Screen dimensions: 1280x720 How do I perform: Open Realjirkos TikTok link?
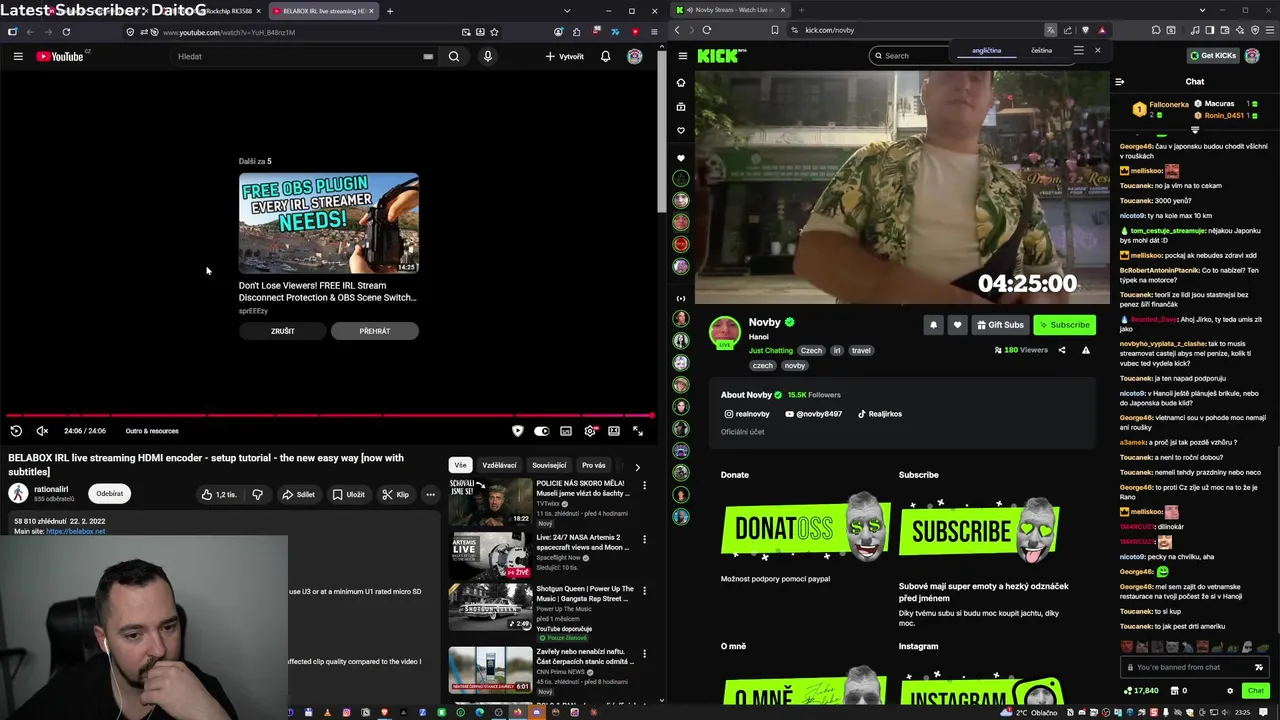click(880, 414)
